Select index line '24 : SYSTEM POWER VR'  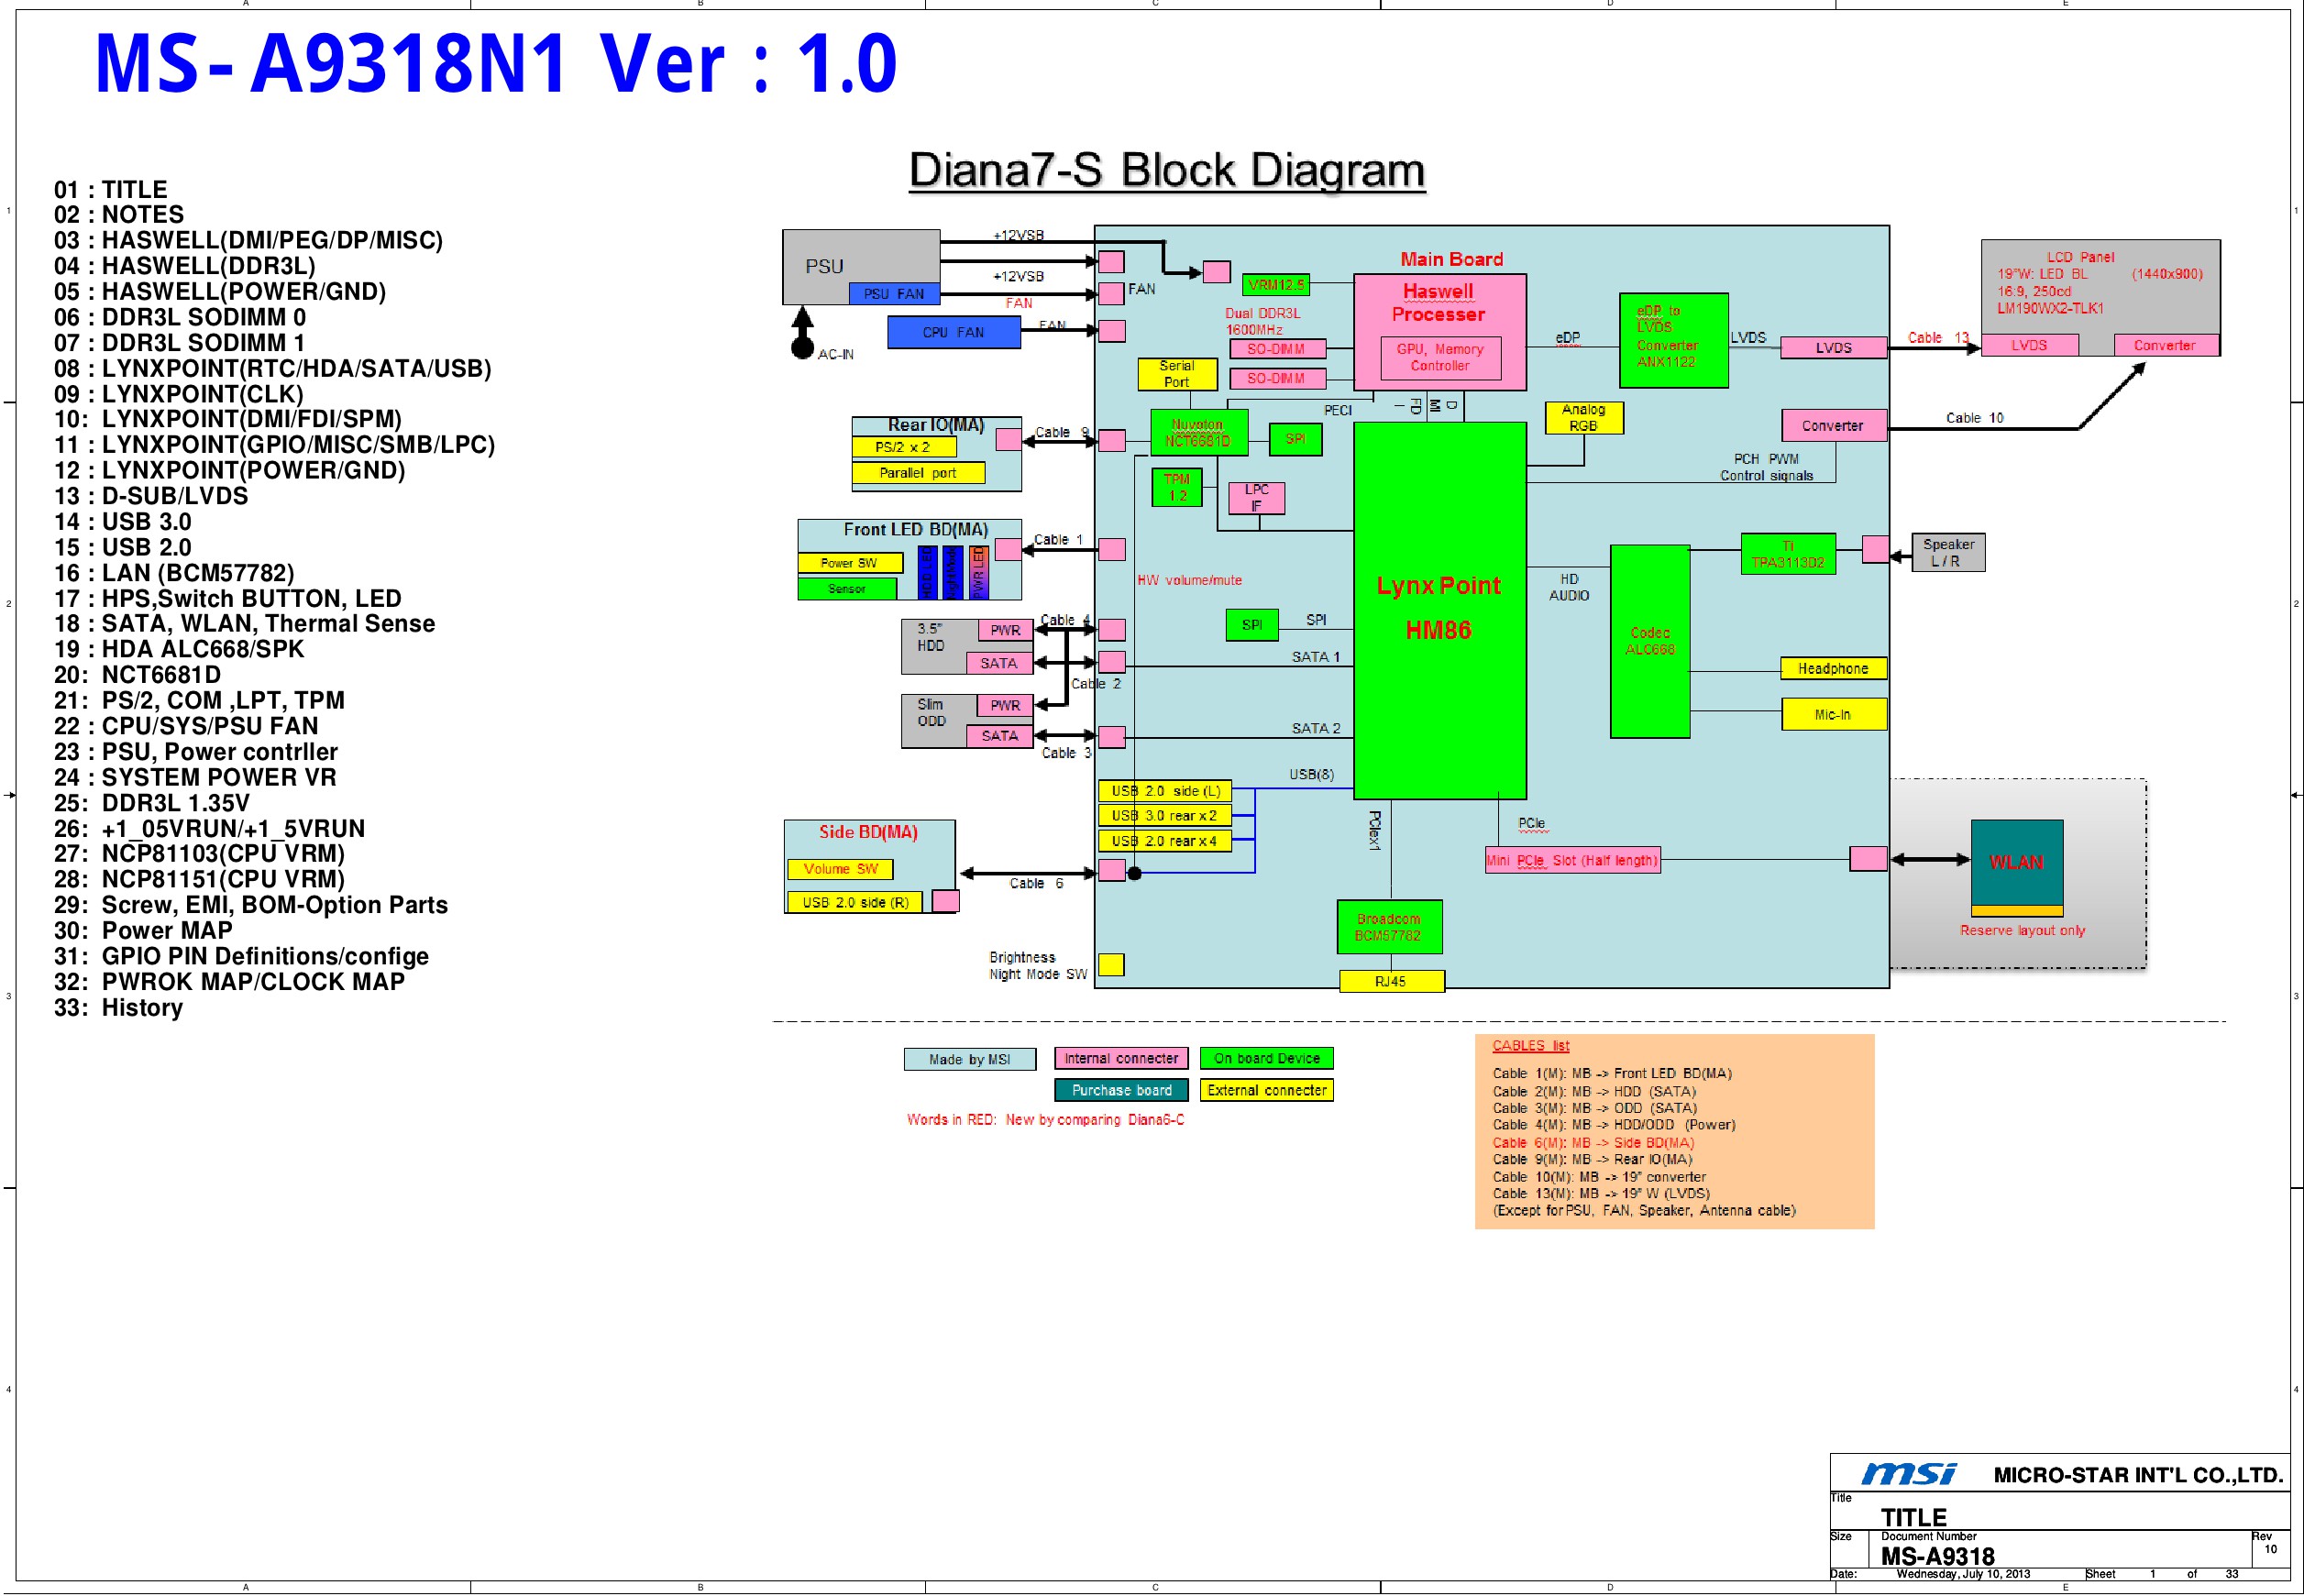[195, 777]
